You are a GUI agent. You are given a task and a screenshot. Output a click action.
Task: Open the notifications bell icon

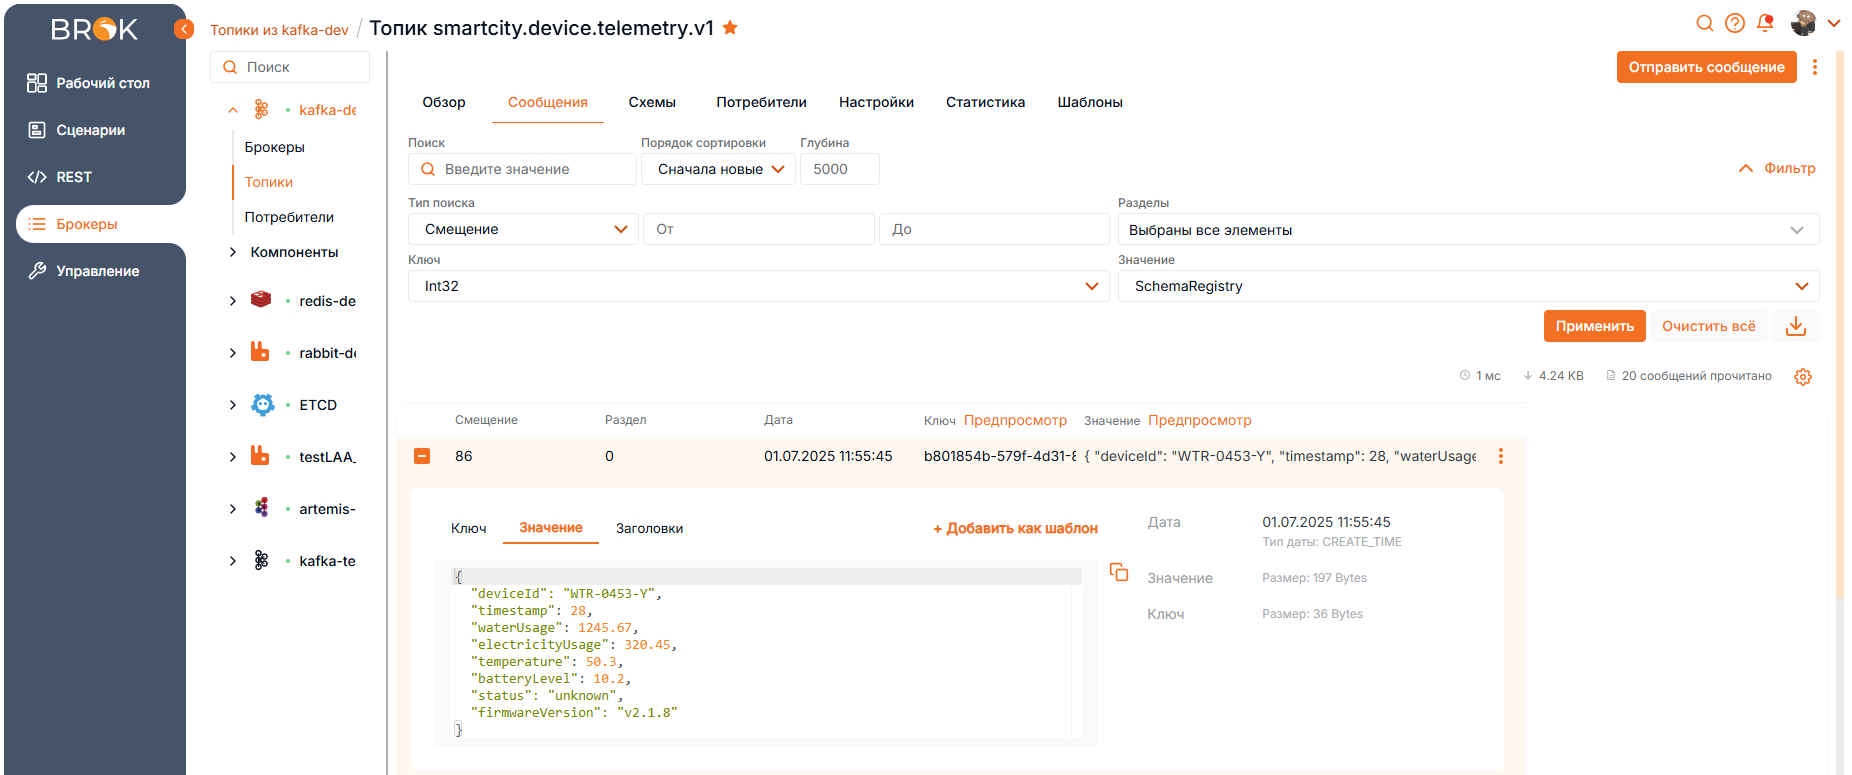pyautogui.click(x=1765, y=23)
